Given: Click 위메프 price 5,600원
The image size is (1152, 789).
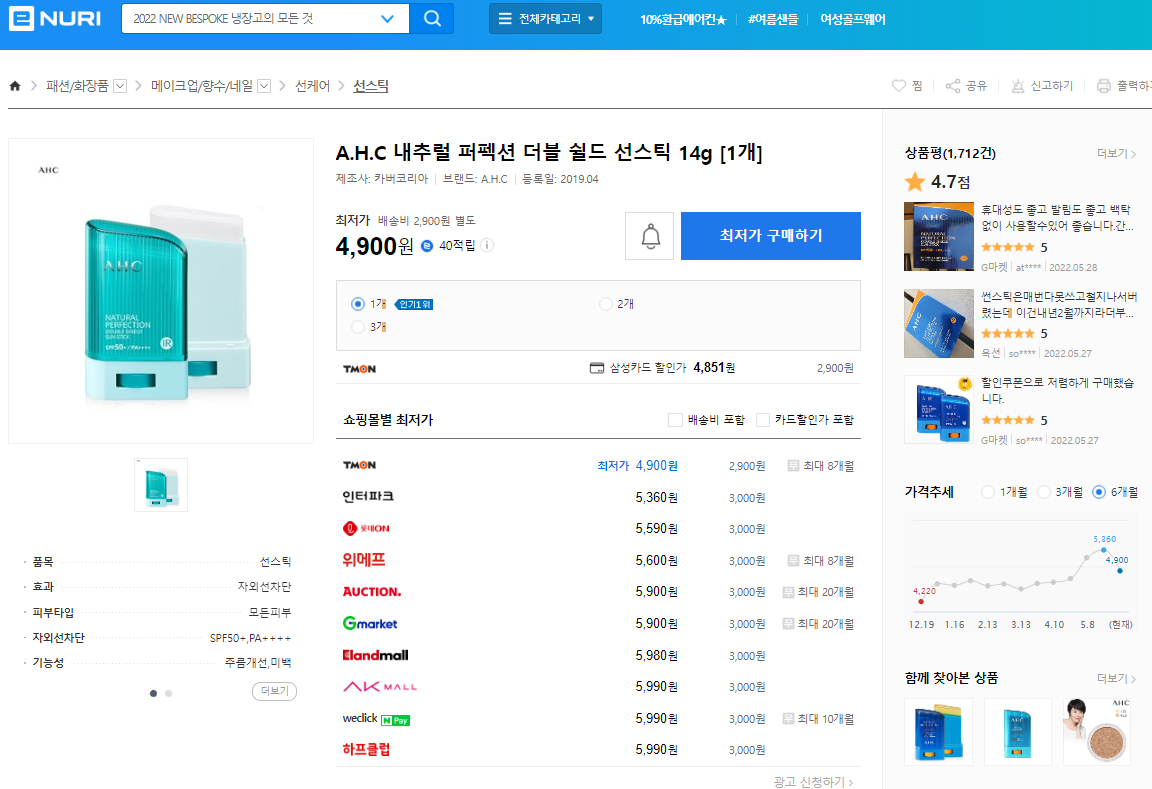Looking at the screenshot, I should (656, 561).
